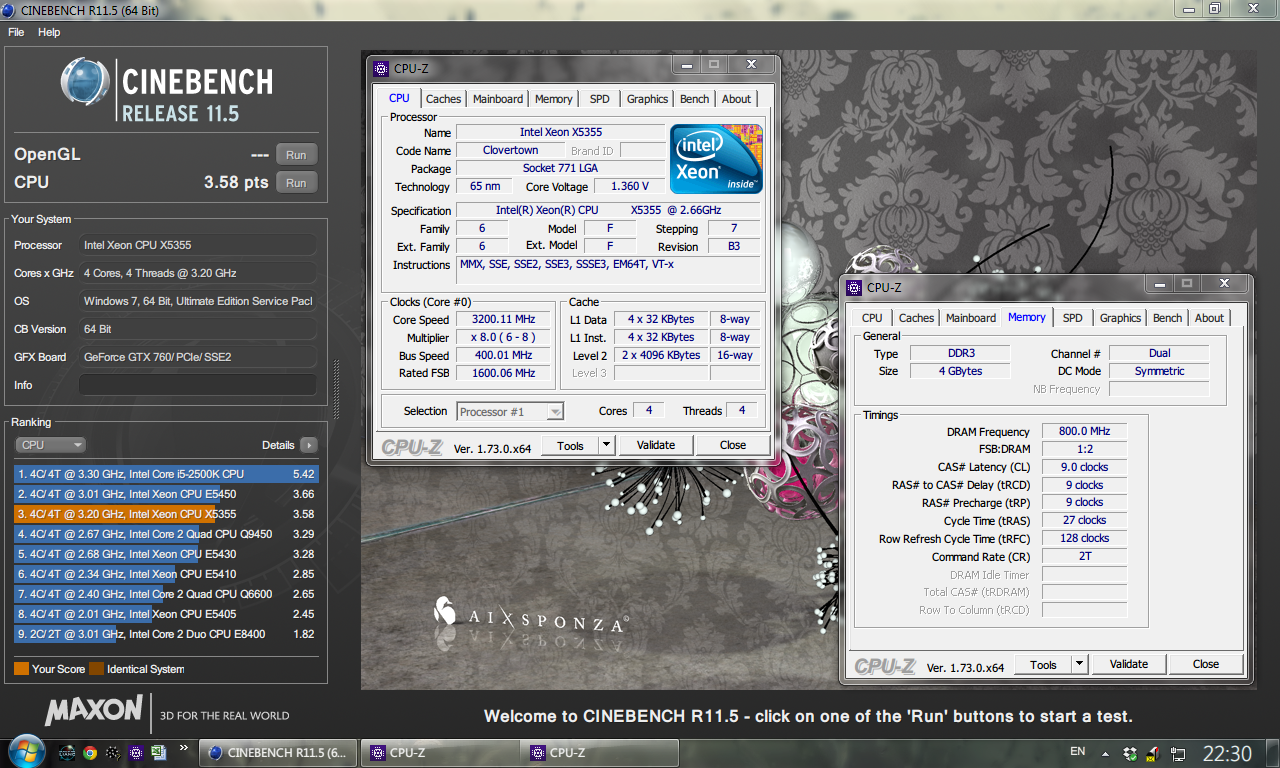
Task: Click the Show desktop strip
Action: pyautogui.click(x=1272, y=753)
